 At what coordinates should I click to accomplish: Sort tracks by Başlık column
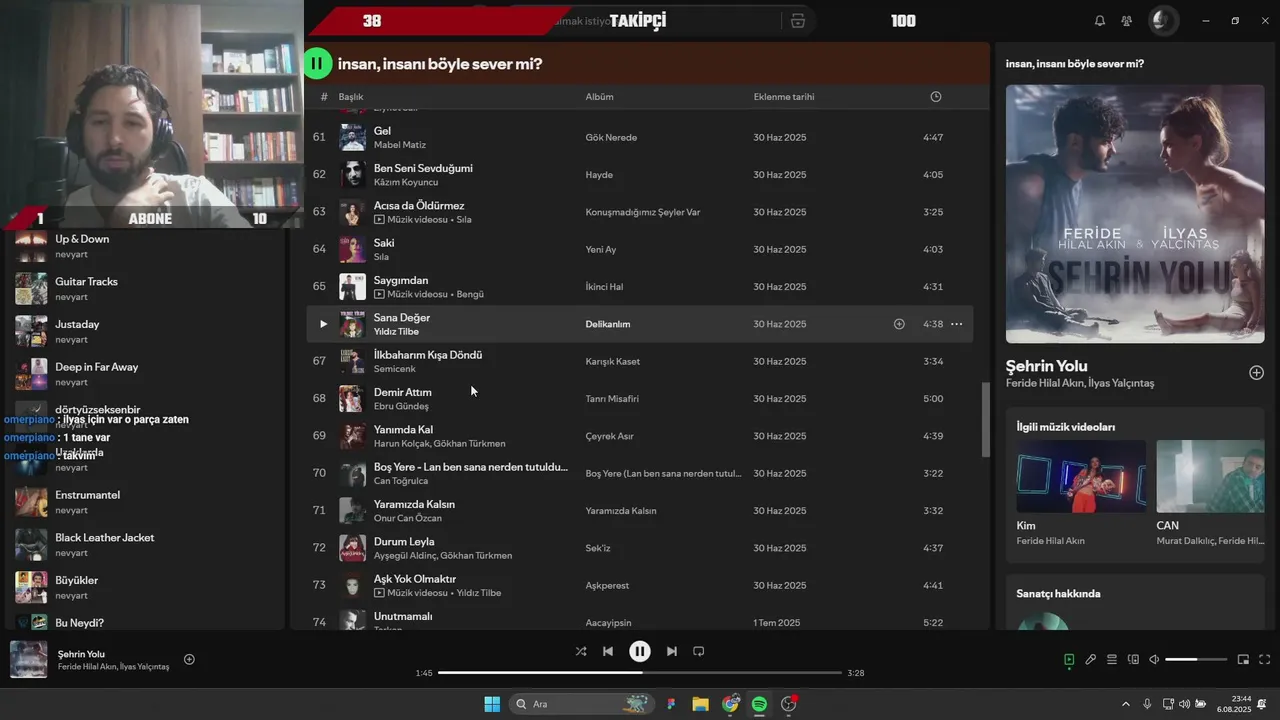point(351,97)
